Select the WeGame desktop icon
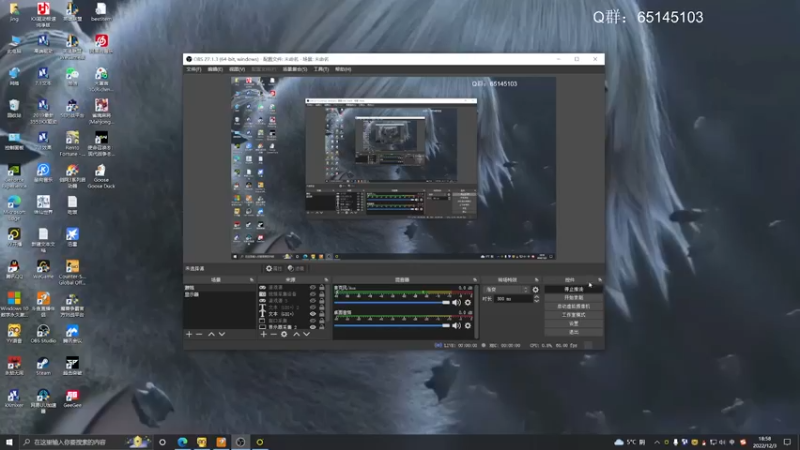 click(43, 269)
